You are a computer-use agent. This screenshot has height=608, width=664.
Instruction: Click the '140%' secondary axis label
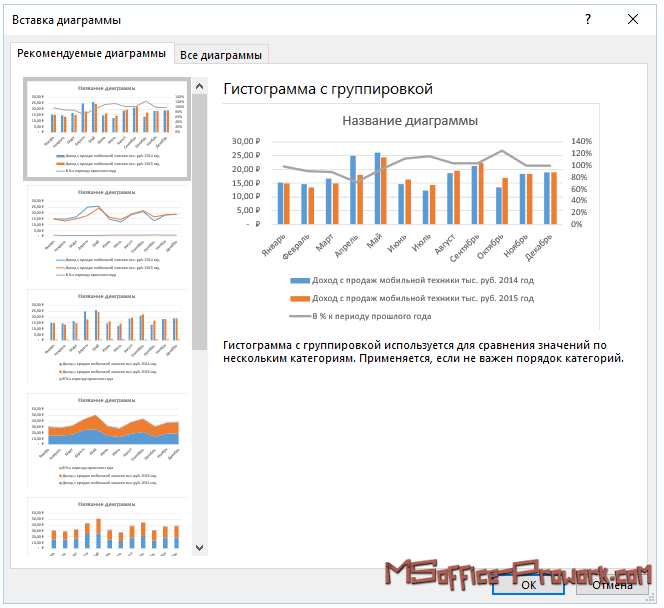point(581,141)
